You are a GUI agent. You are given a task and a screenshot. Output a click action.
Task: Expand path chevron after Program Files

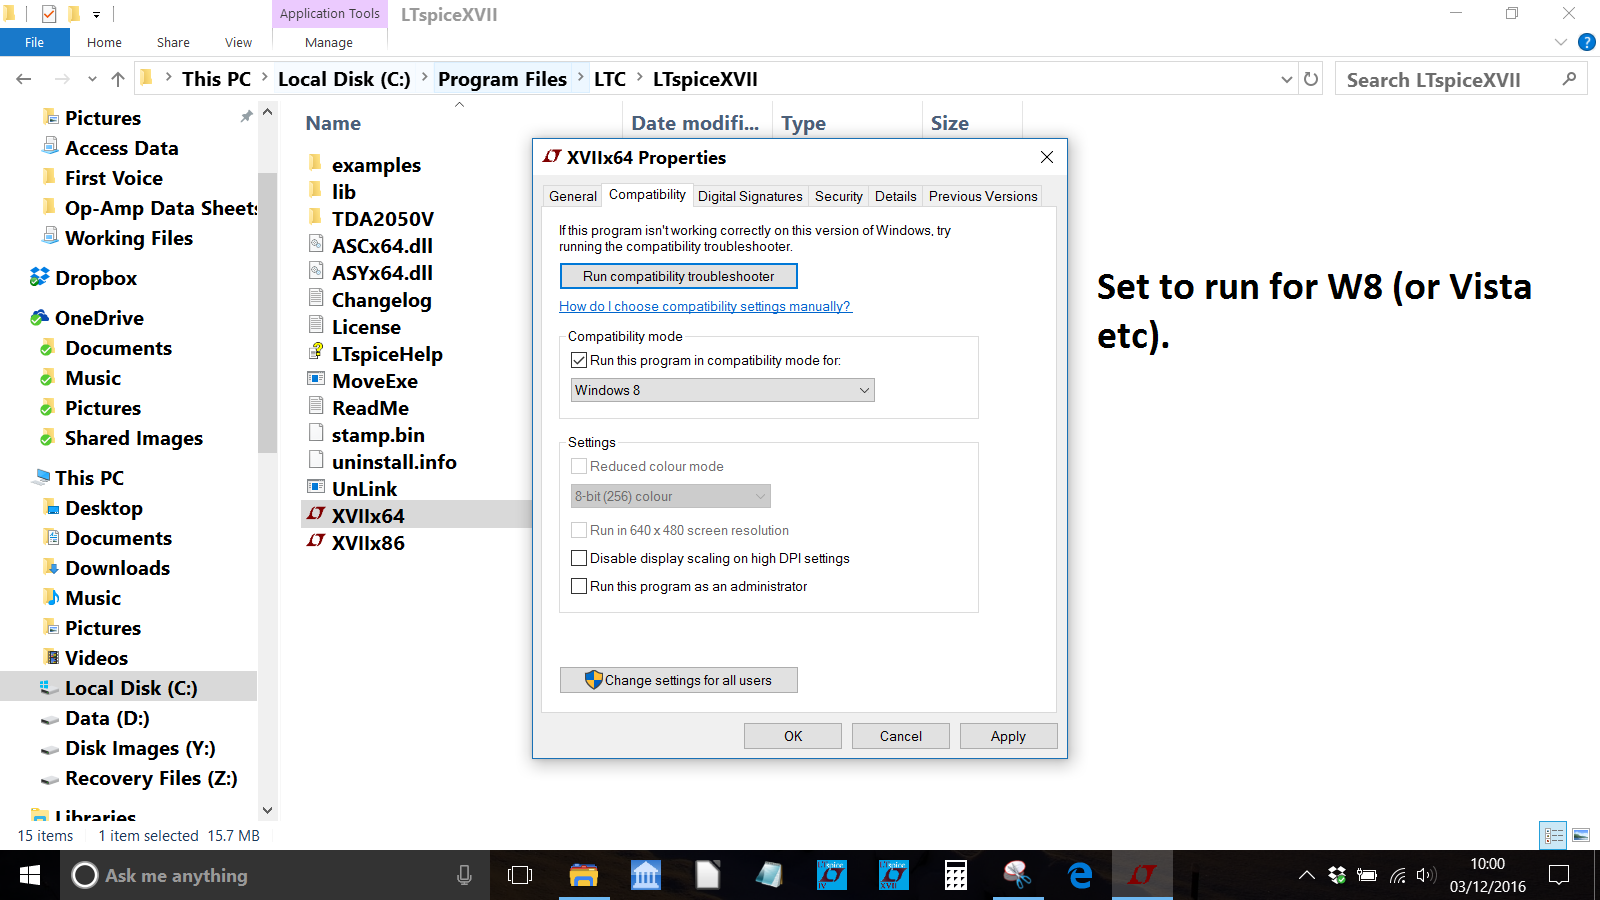click(x=581, y=78)
